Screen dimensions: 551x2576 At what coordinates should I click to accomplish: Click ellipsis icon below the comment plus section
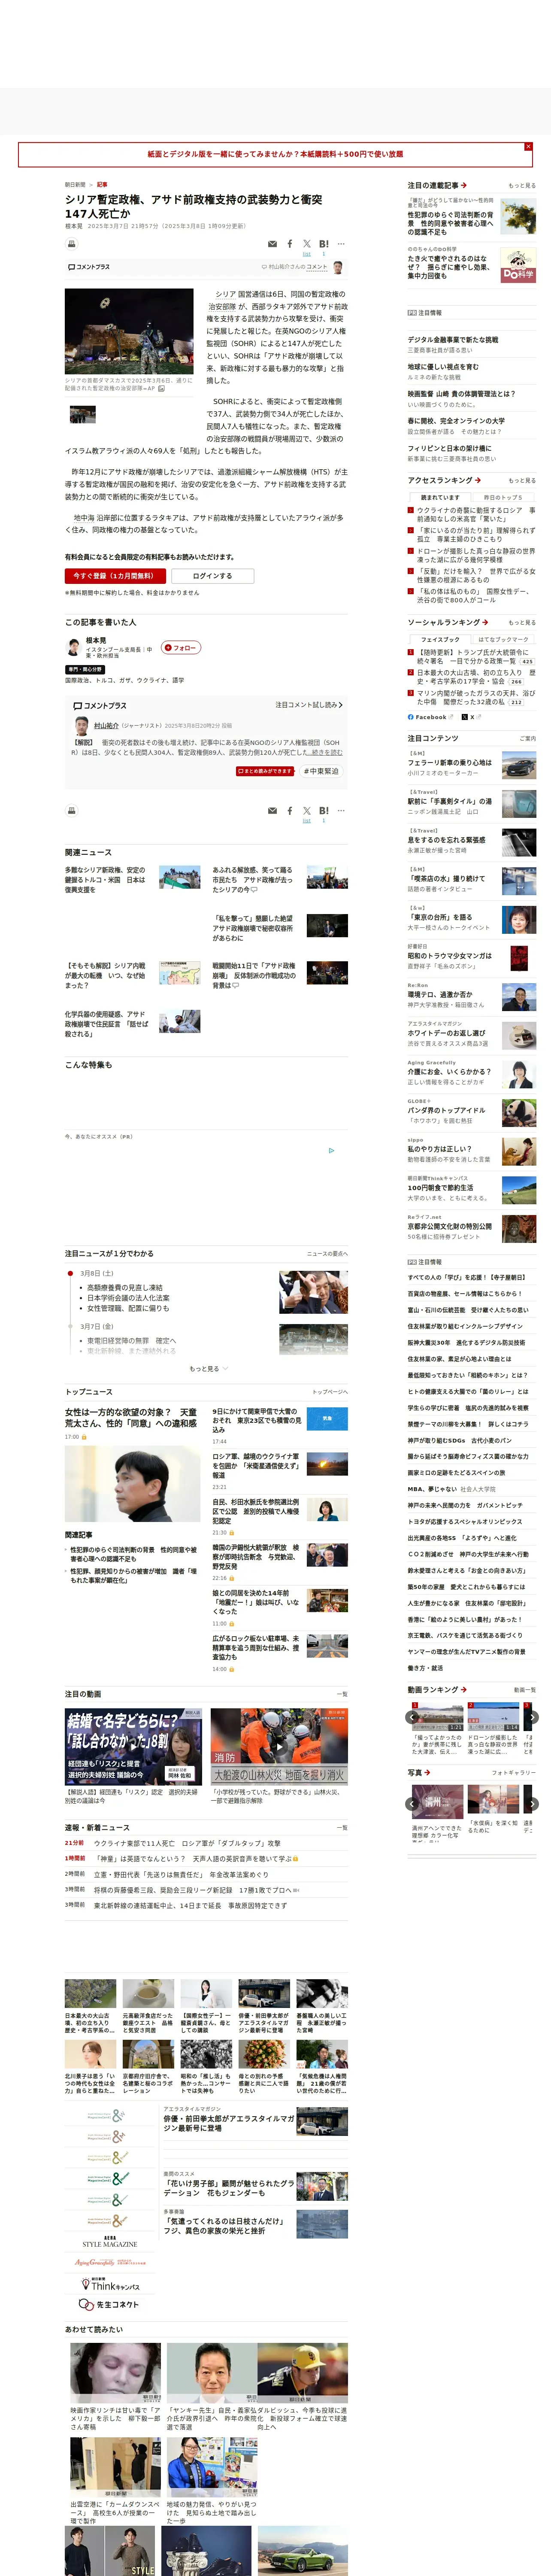[341, 811]
